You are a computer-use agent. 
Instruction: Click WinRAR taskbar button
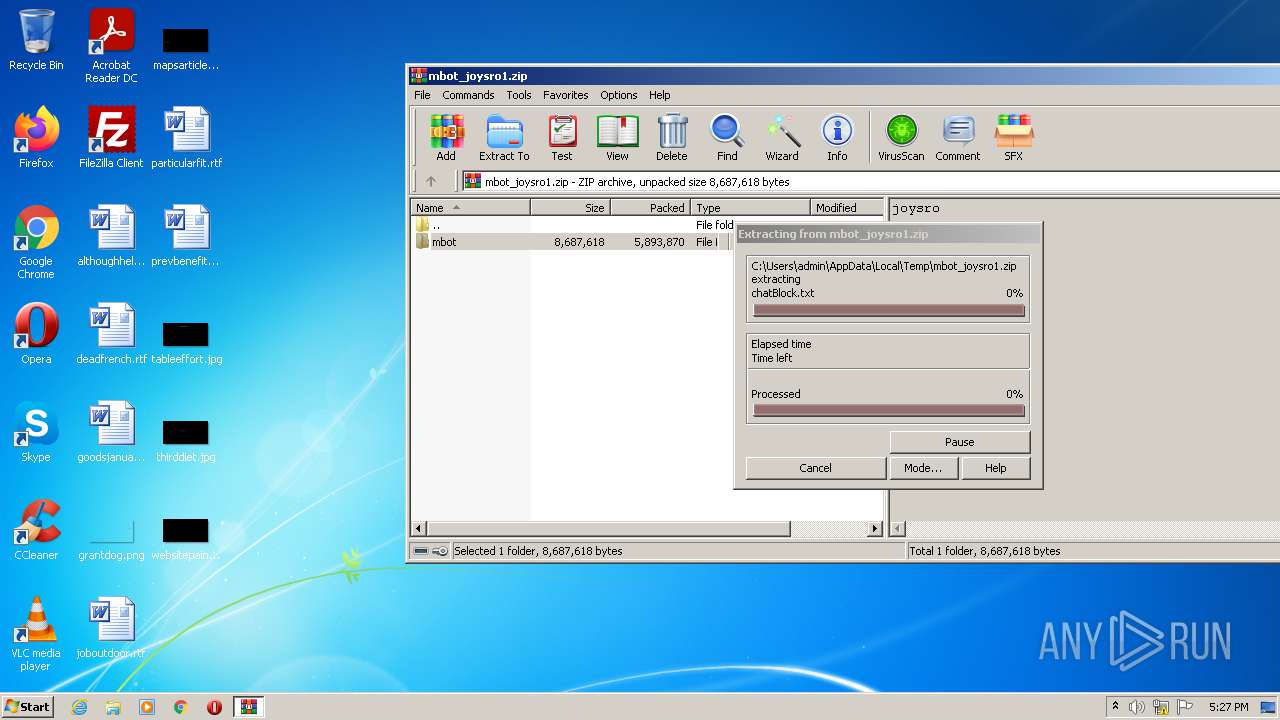point(248,707)
